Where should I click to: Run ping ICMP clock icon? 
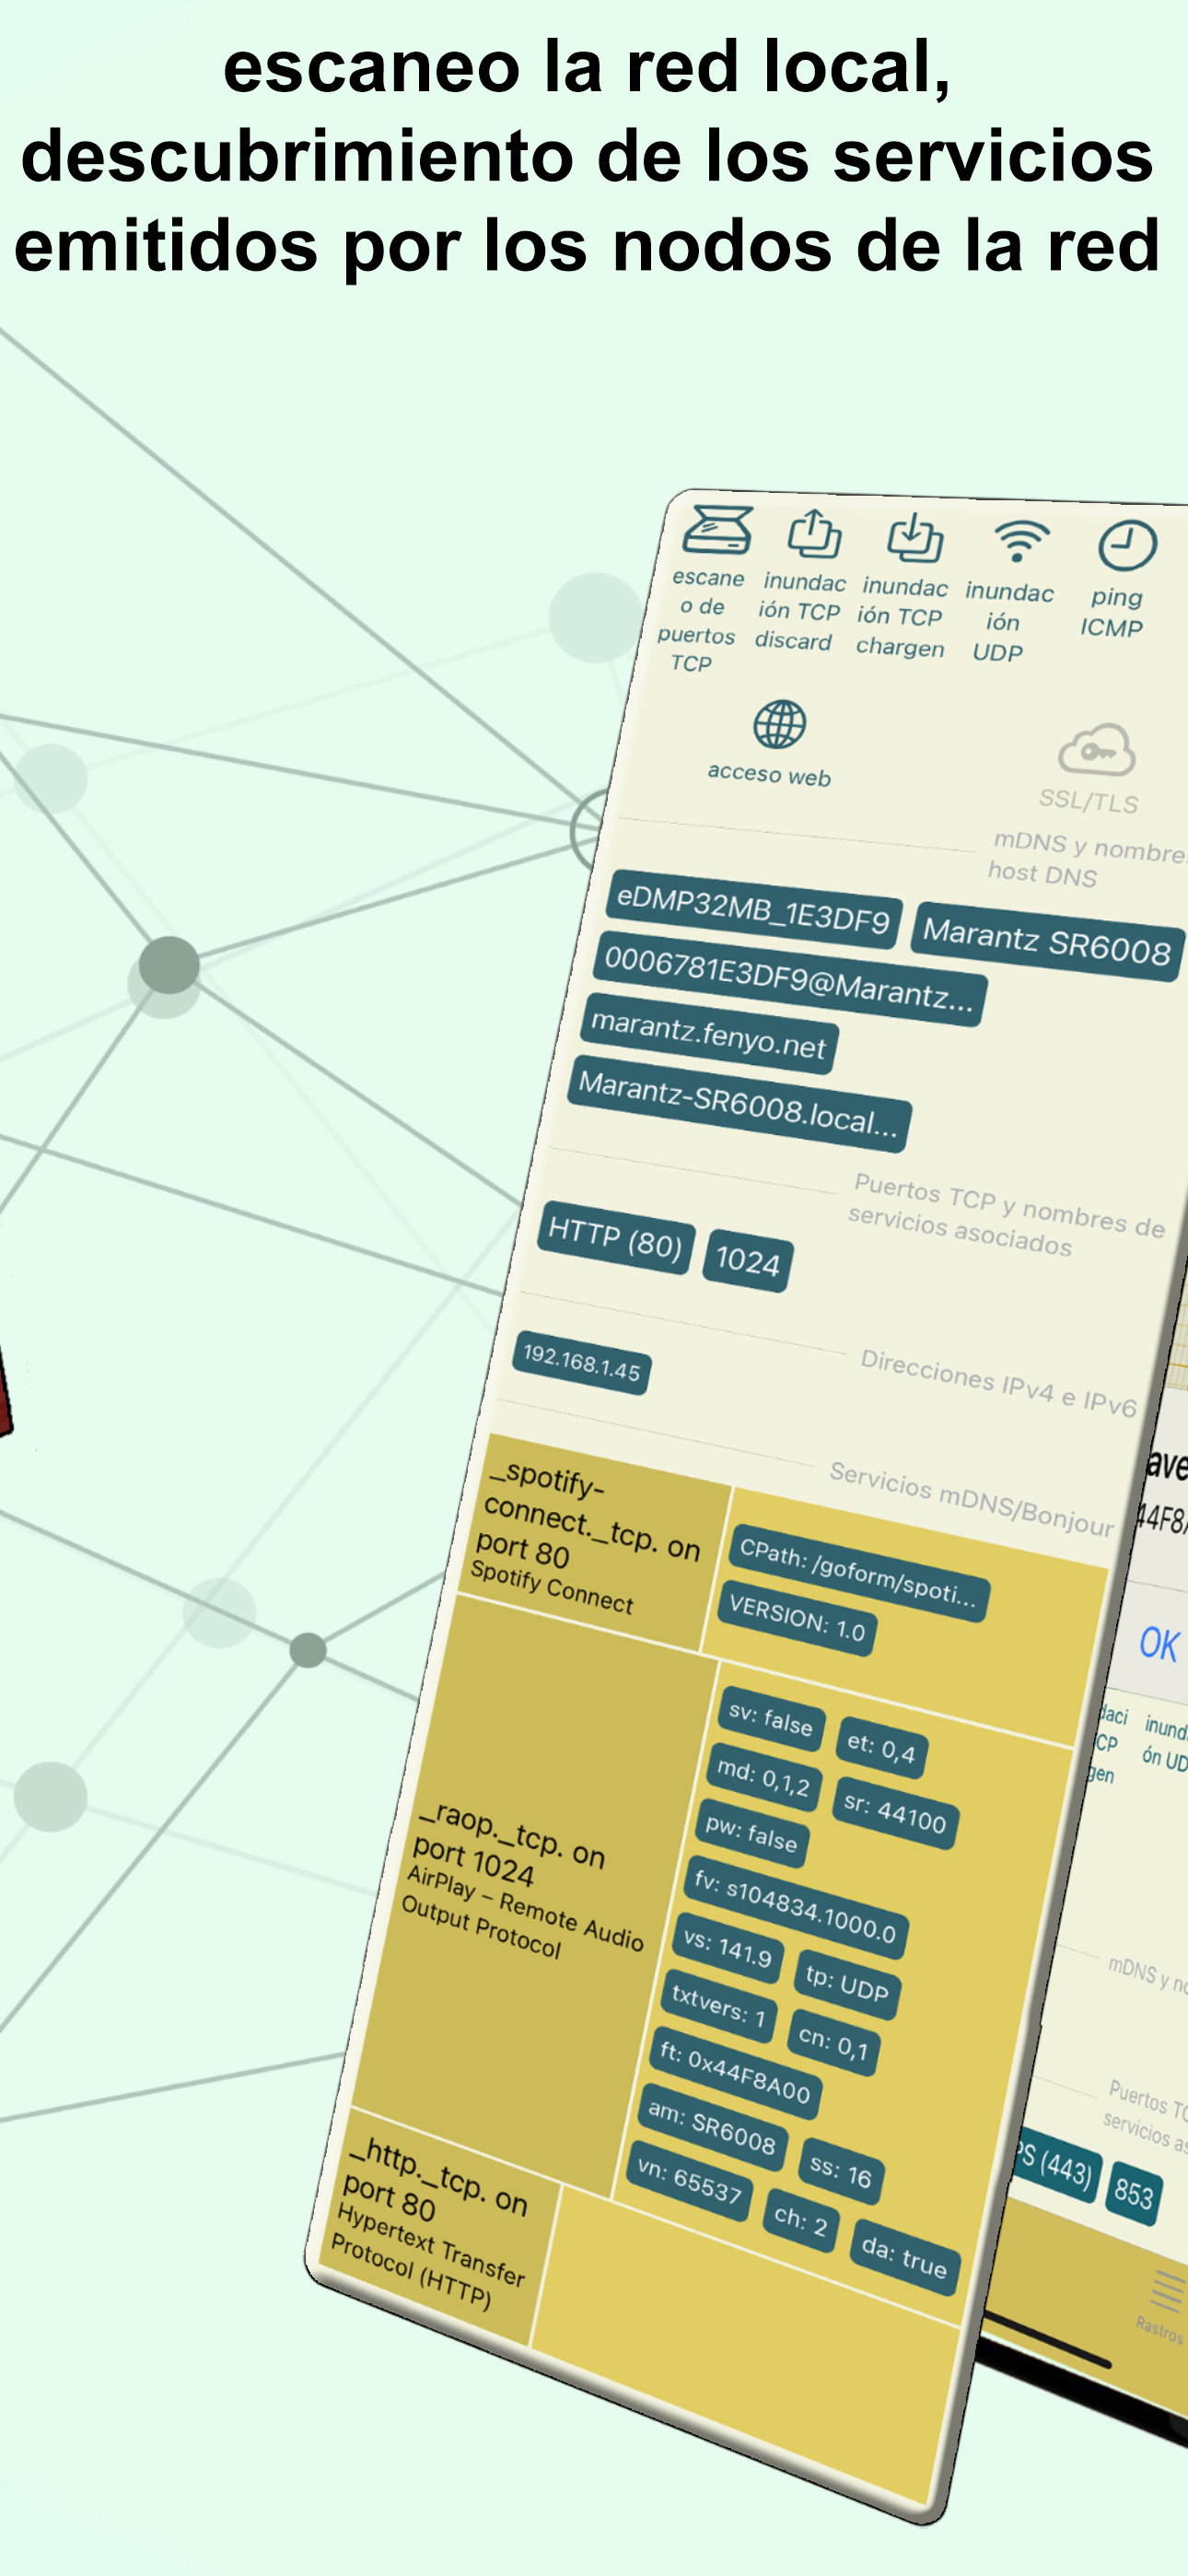(1127, 546)
